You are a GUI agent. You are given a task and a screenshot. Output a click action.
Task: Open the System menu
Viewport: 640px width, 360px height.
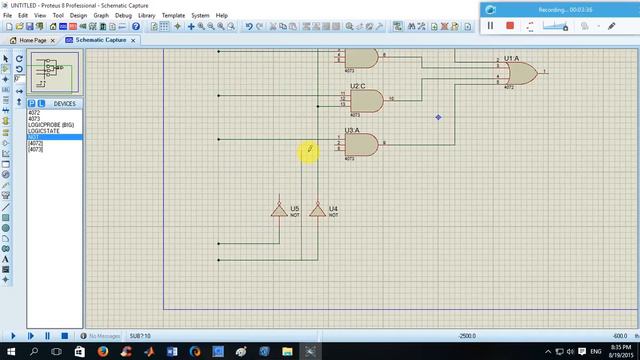[200, 16]
